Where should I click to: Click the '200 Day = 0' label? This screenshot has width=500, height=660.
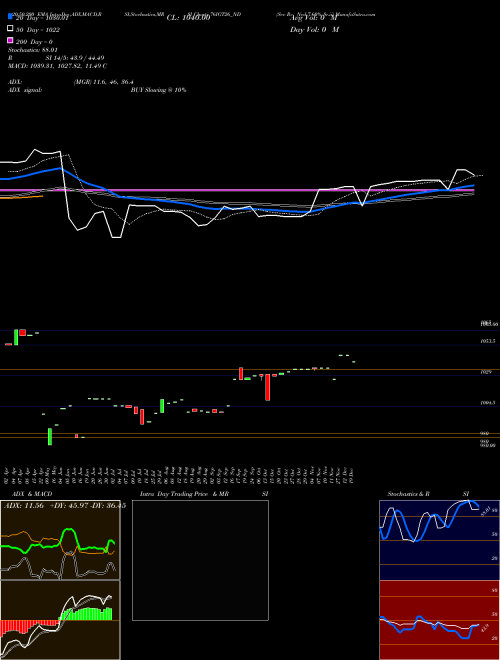34,42
